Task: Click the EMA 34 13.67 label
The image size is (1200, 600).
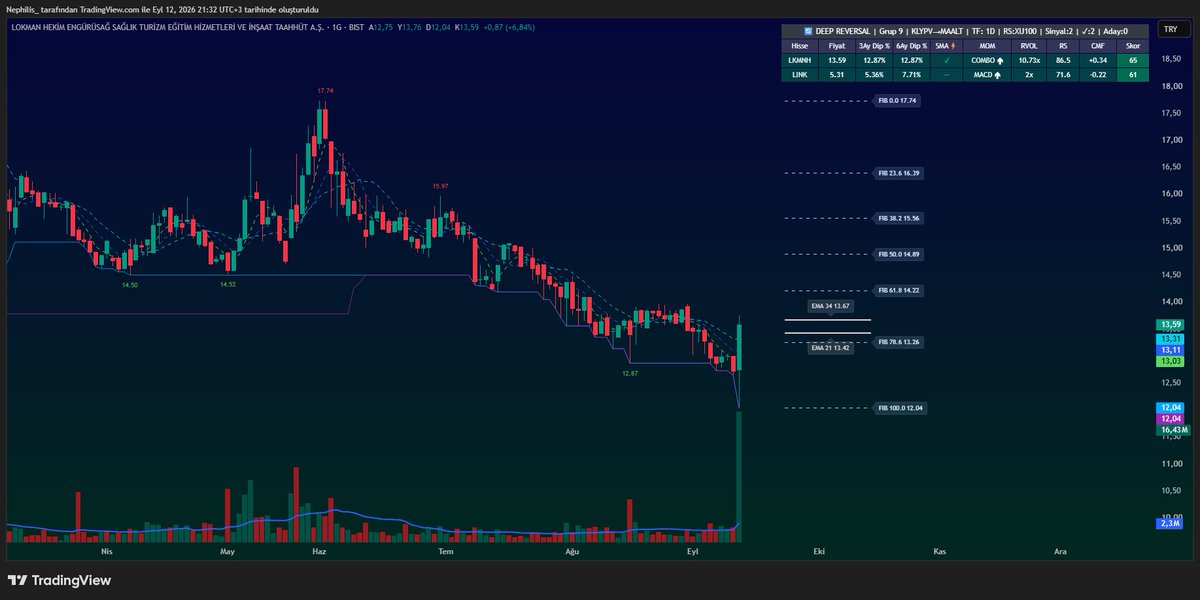Action: tap(830, 305)
